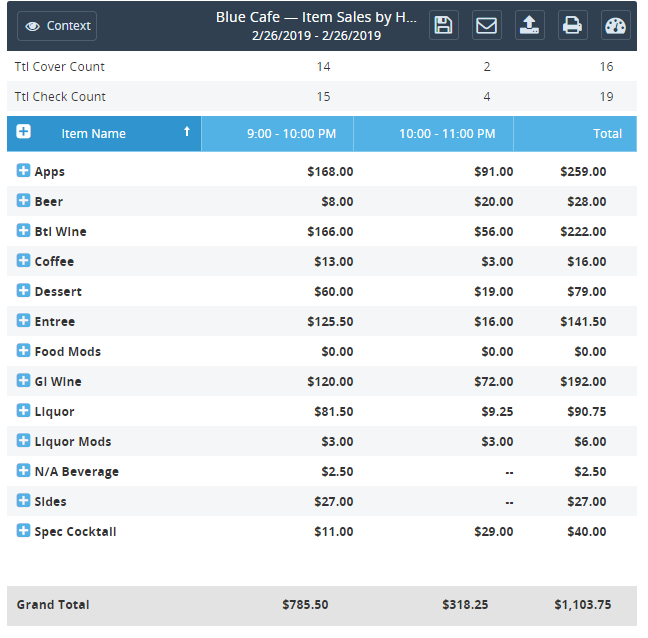Expand the Spec Cocktail category row
The height and width of the screenshot is (638, 648).
click(x=24, y=531)
